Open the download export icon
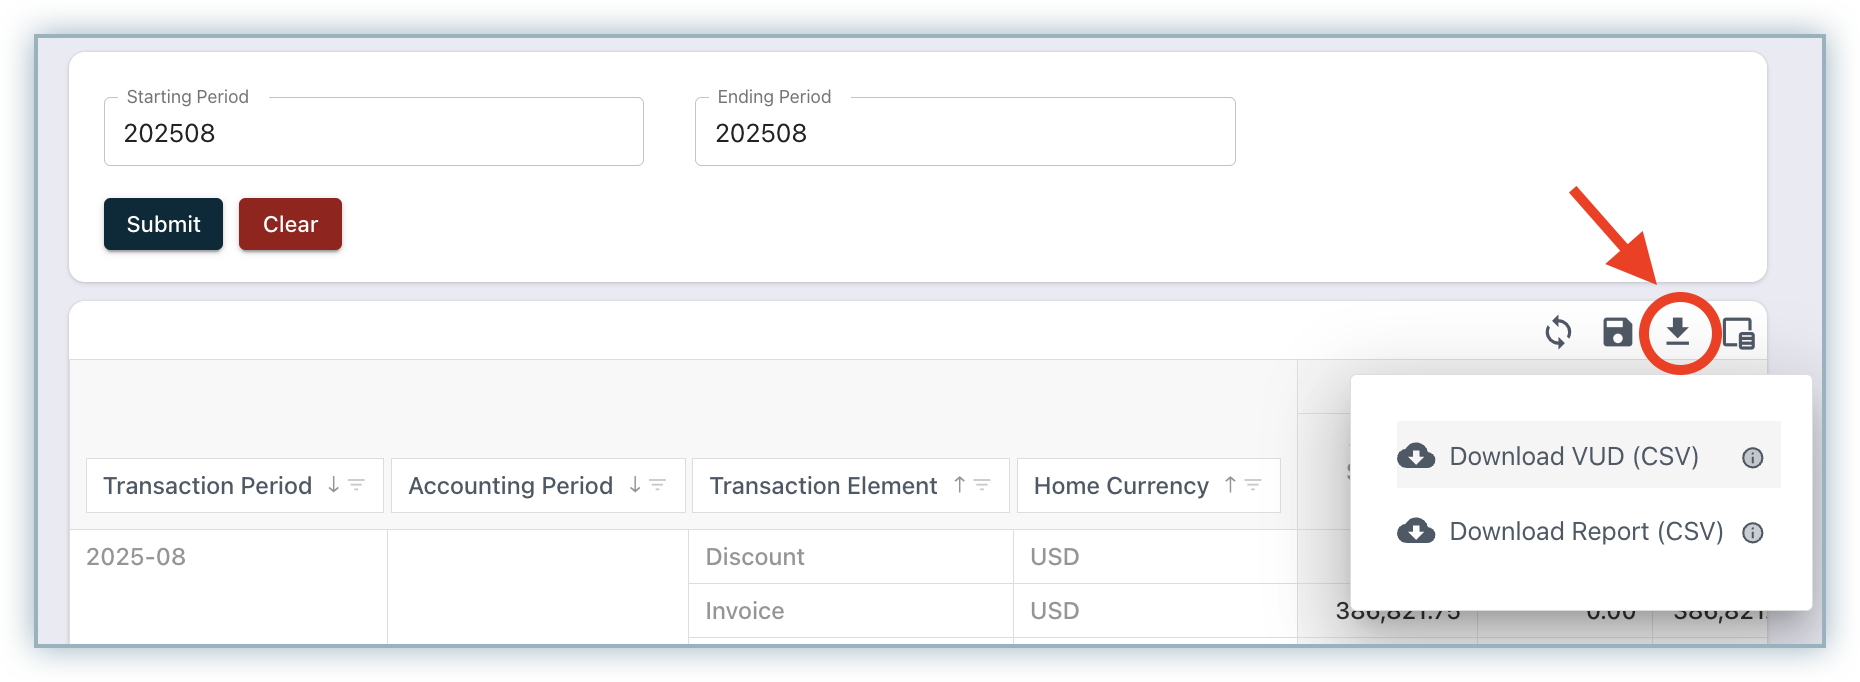 1678,332
